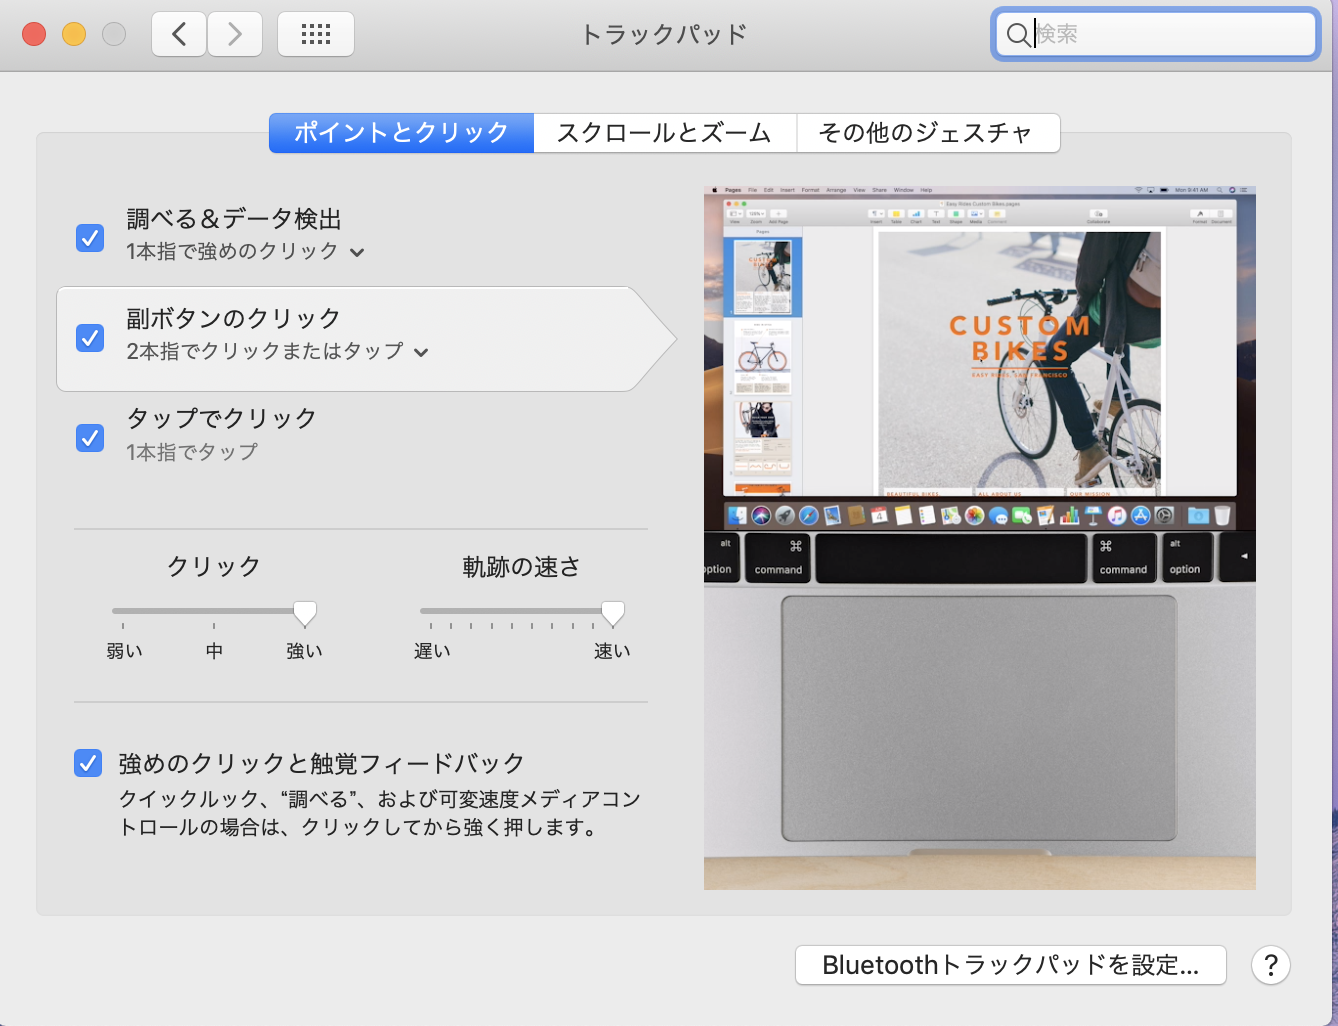Click the Trash icon in the preview Dock
Screen dimensions: 1338x1026
pos(1220,516)
